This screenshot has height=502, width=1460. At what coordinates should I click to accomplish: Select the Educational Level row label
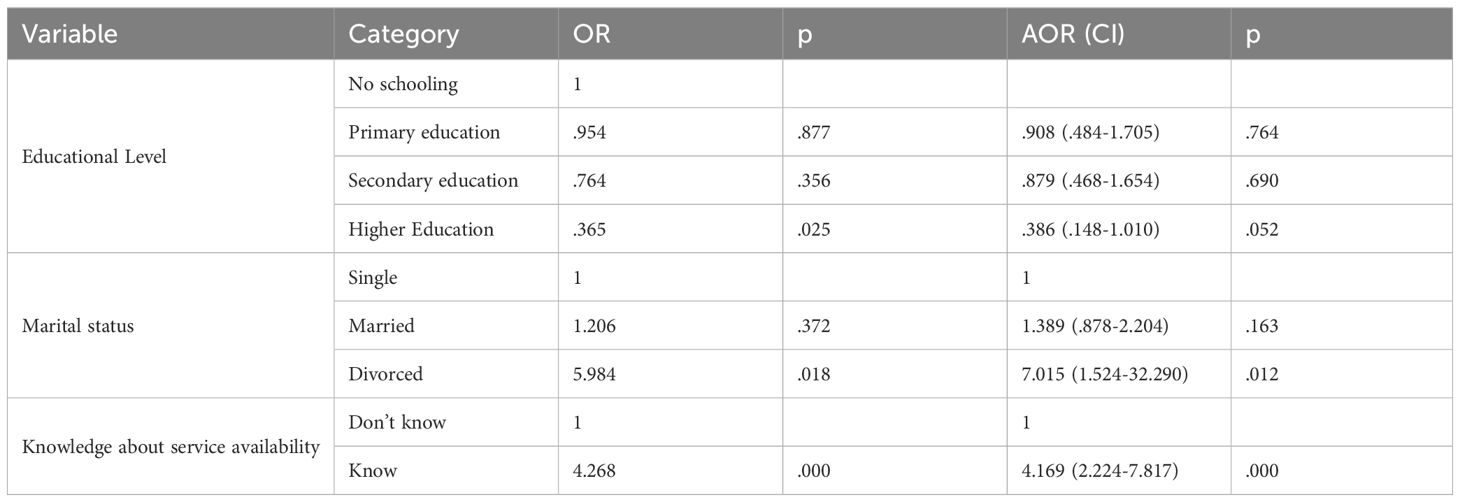(93, 156)
